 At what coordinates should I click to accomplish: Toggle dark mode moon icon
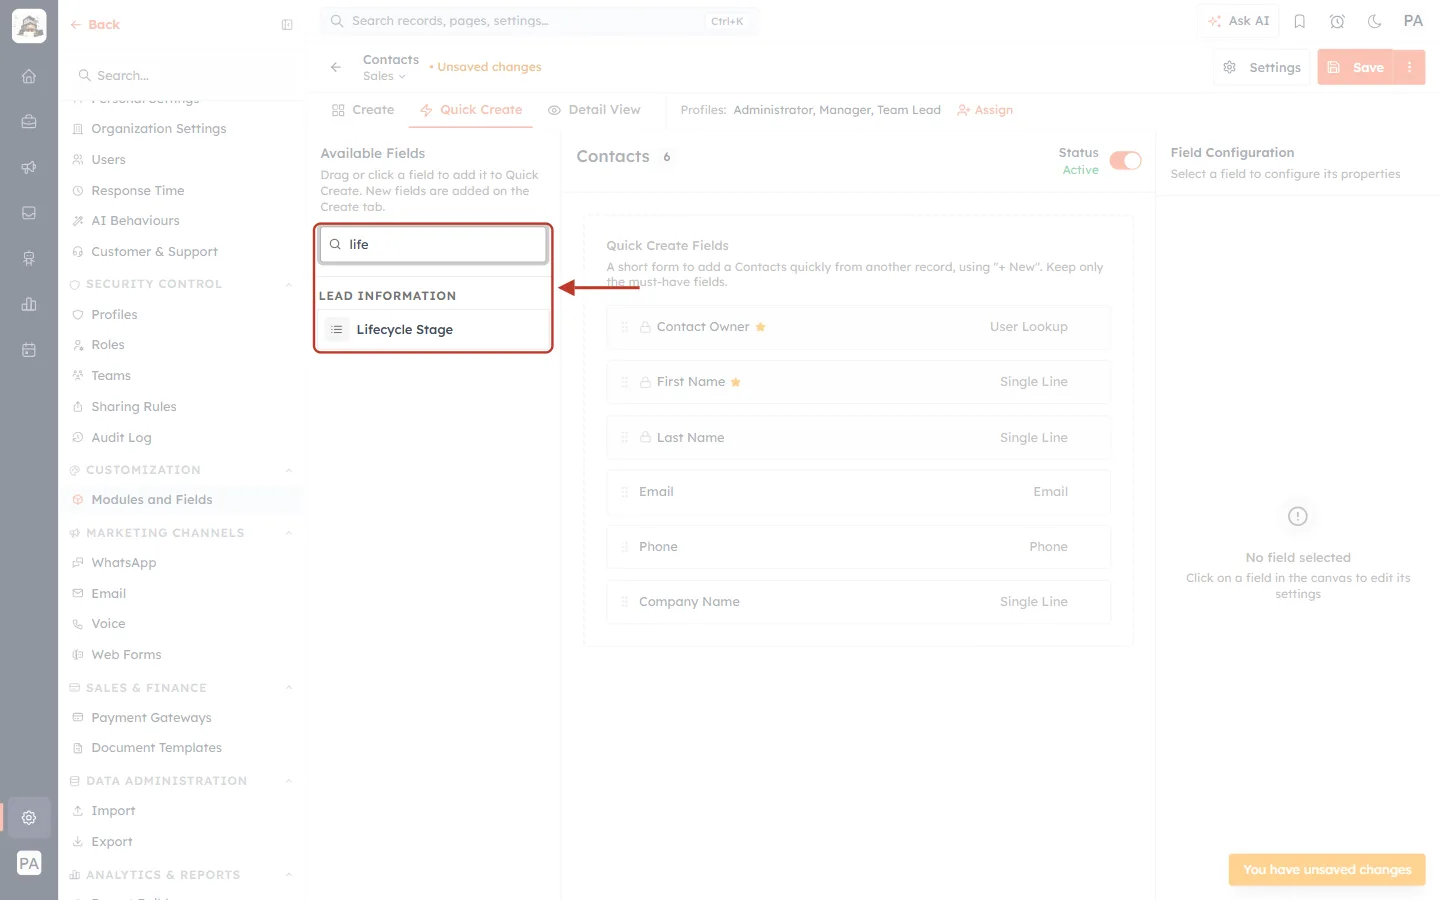coord(1375,21)
